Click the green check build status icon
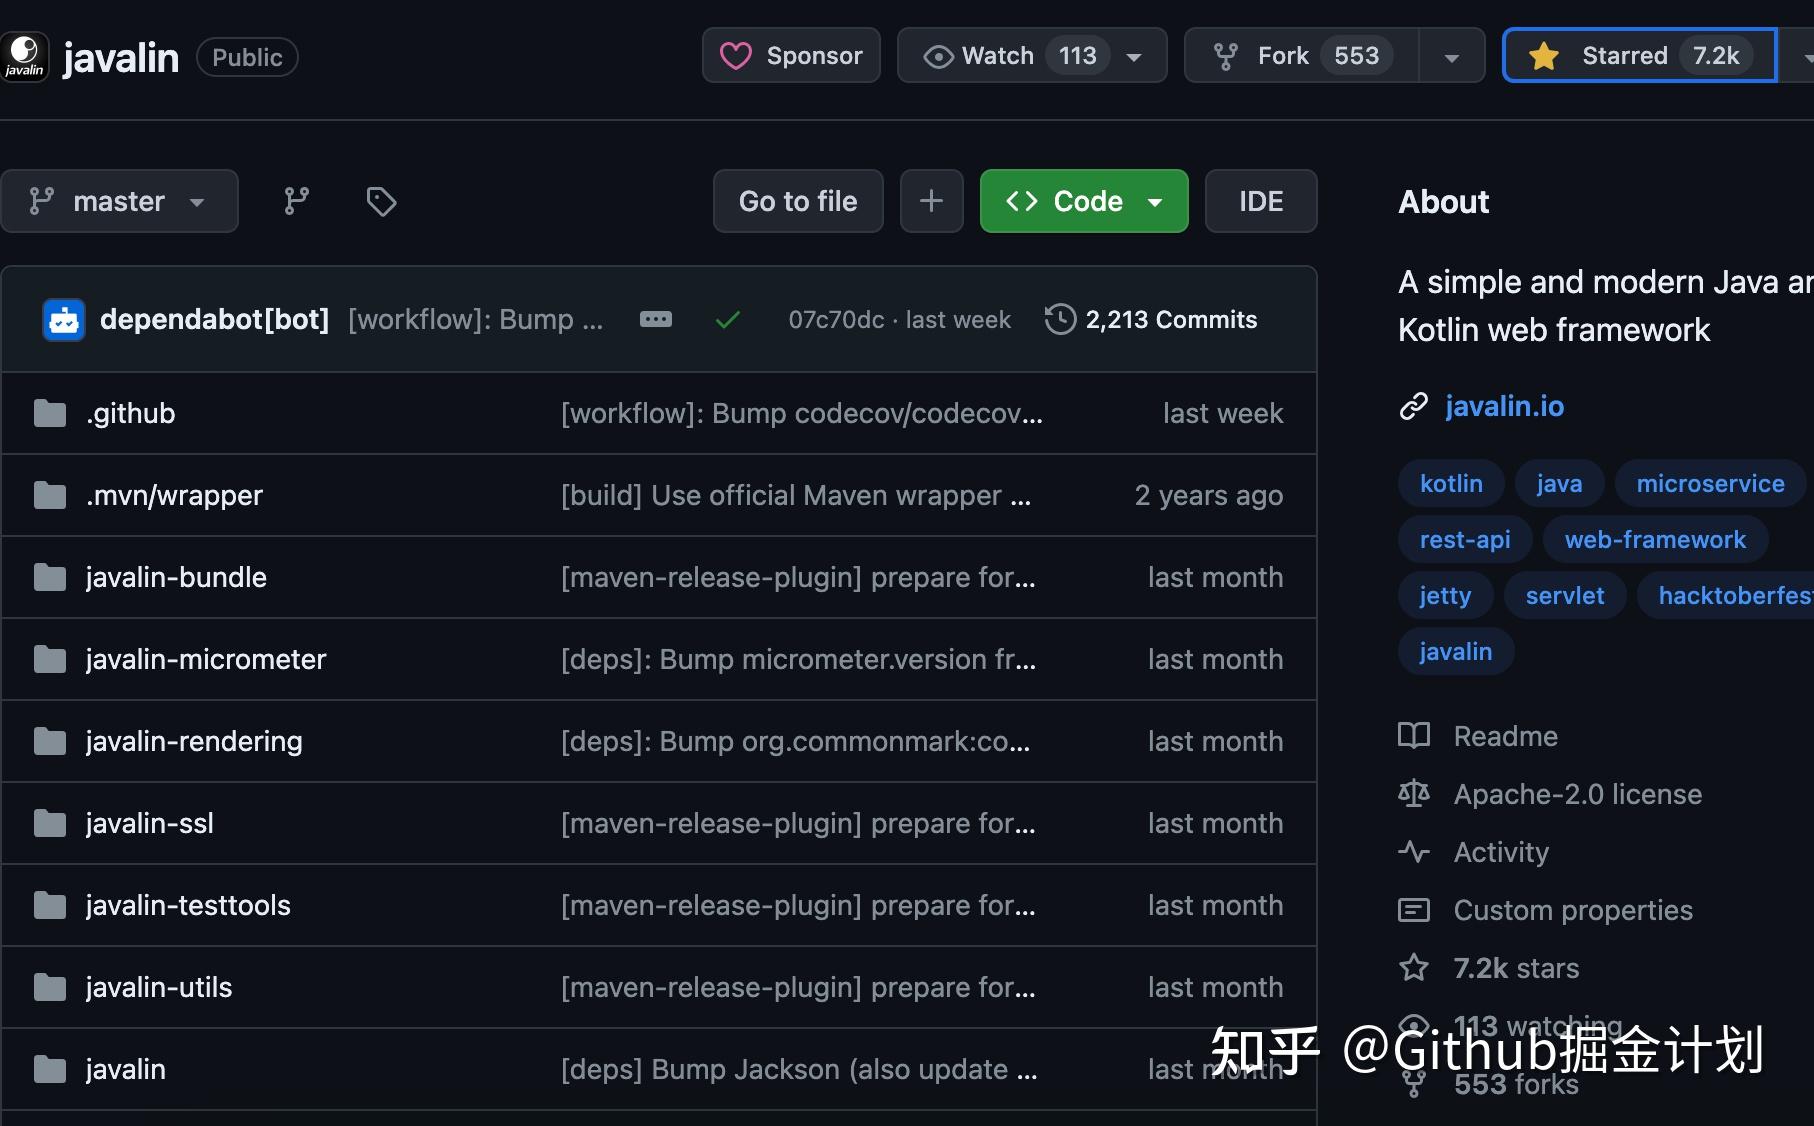The height and width of the screenshot is (1126, 1814). tap(727, 319)
